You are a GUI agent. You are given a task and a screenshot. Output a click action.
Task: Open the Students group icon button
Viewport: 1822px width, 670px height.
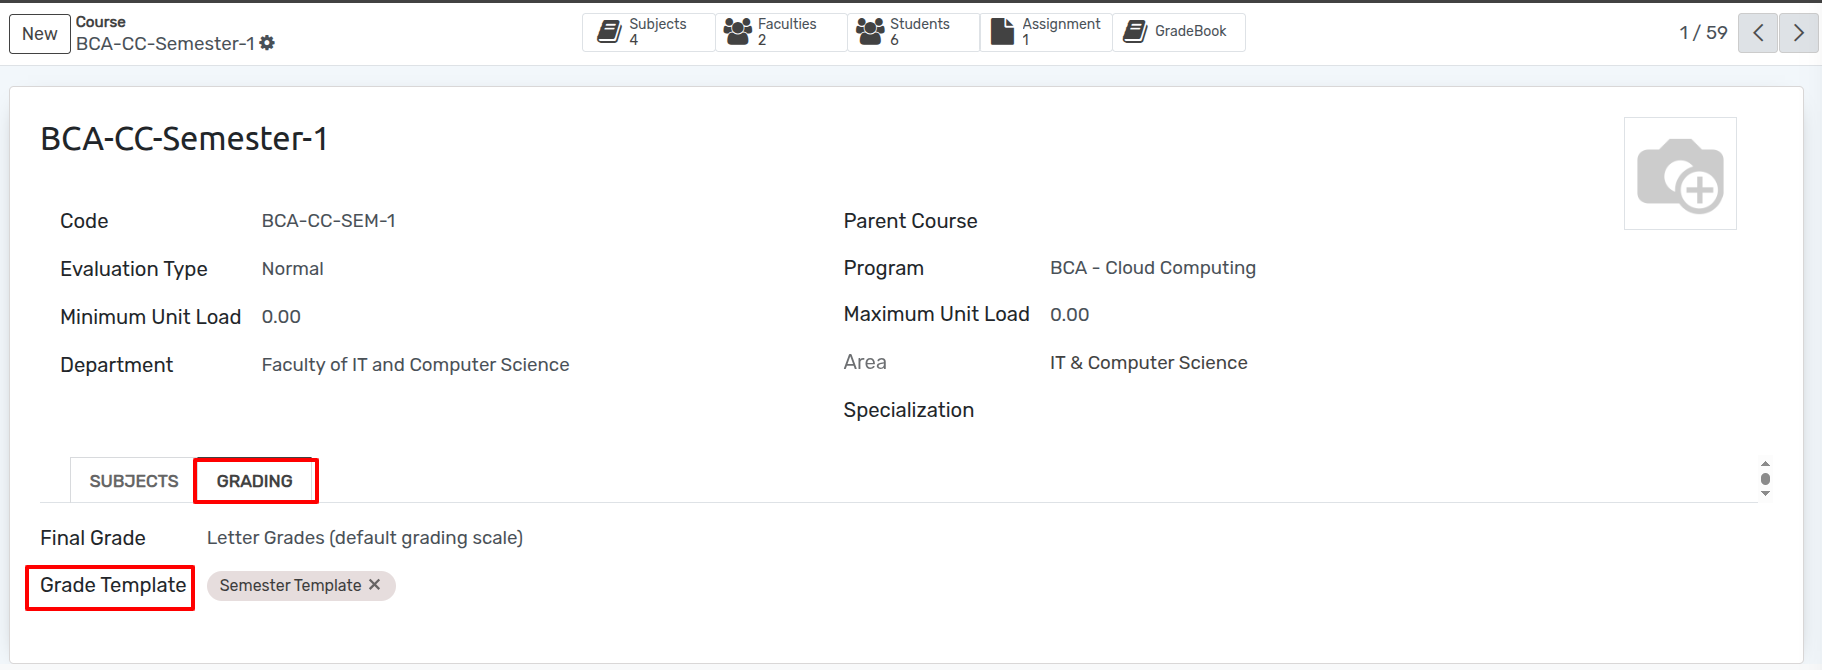(x=870, y=32)
